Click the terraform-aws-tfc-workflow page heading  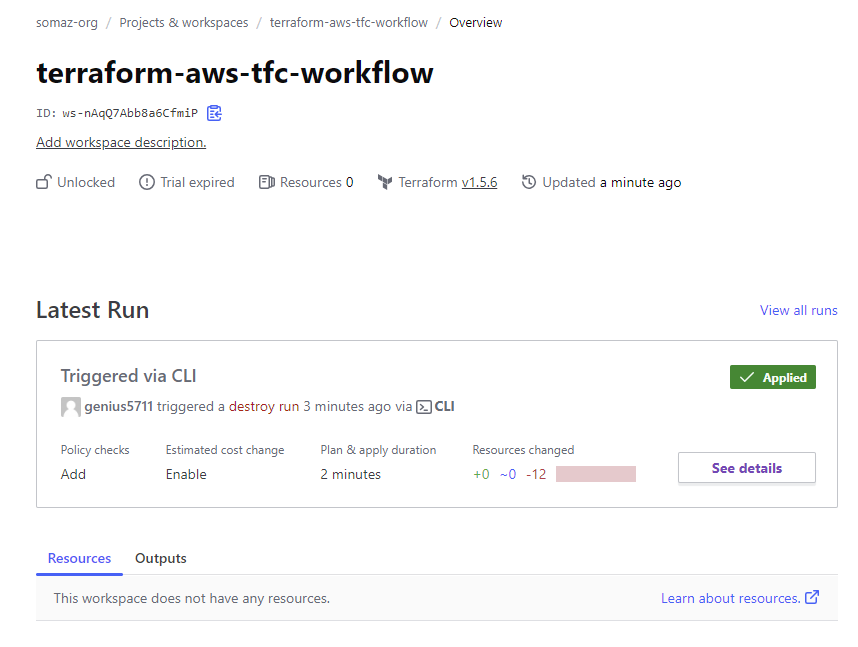pos(235,72)
